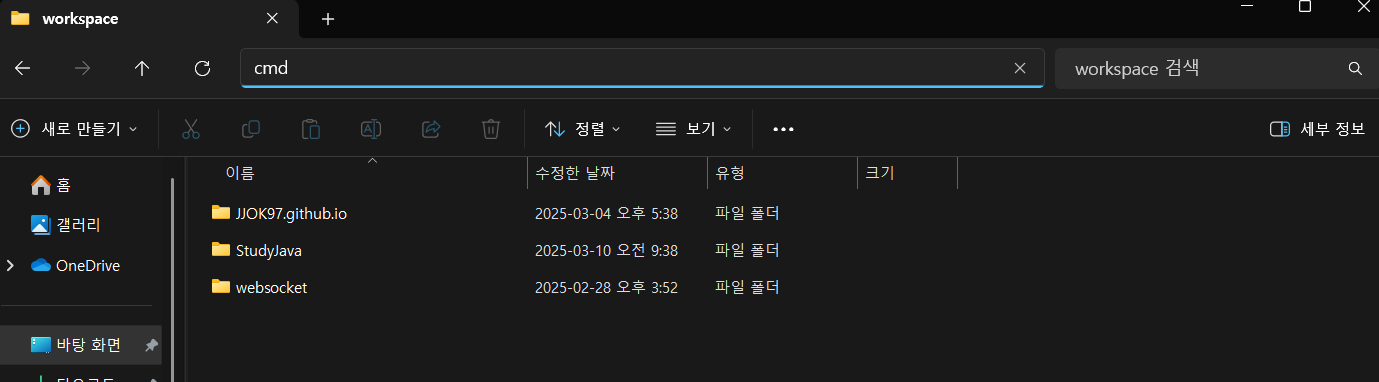Screen dimensions: 1379x382
Task: Click the forward navigation arrow
Action: click(83, 68)
